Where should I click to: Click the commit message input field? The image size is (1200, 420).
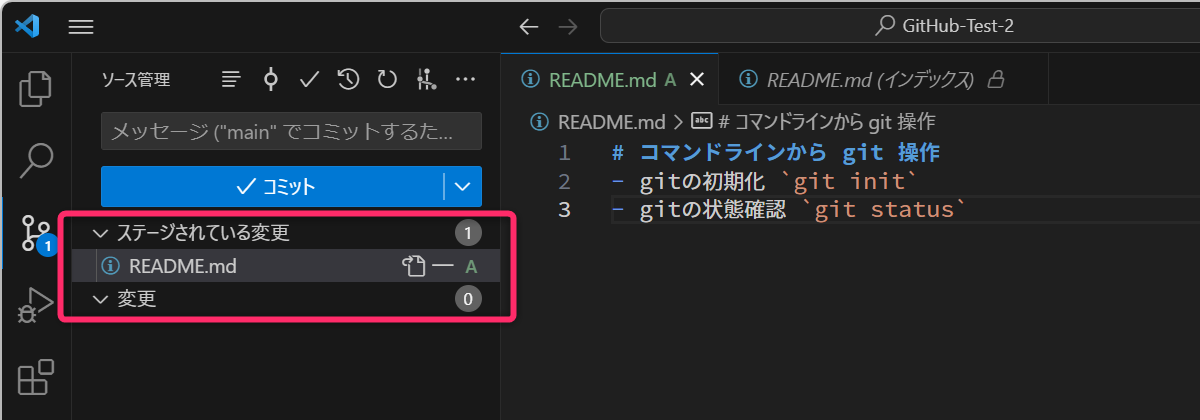291,131
